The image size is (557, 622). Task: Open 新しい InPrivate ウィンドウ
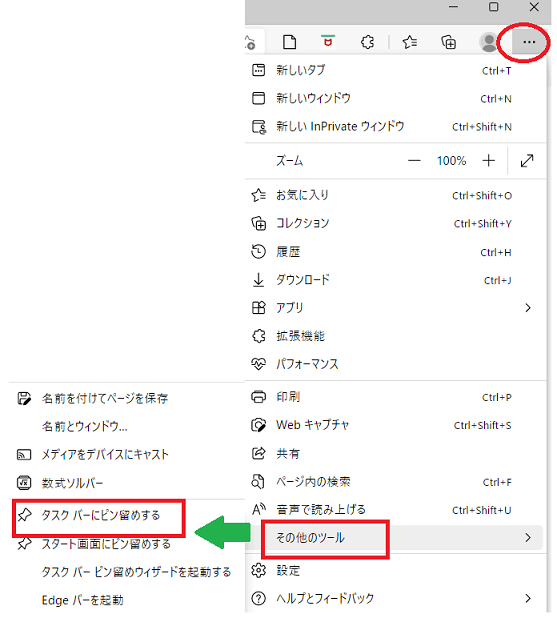click(395, 127)
